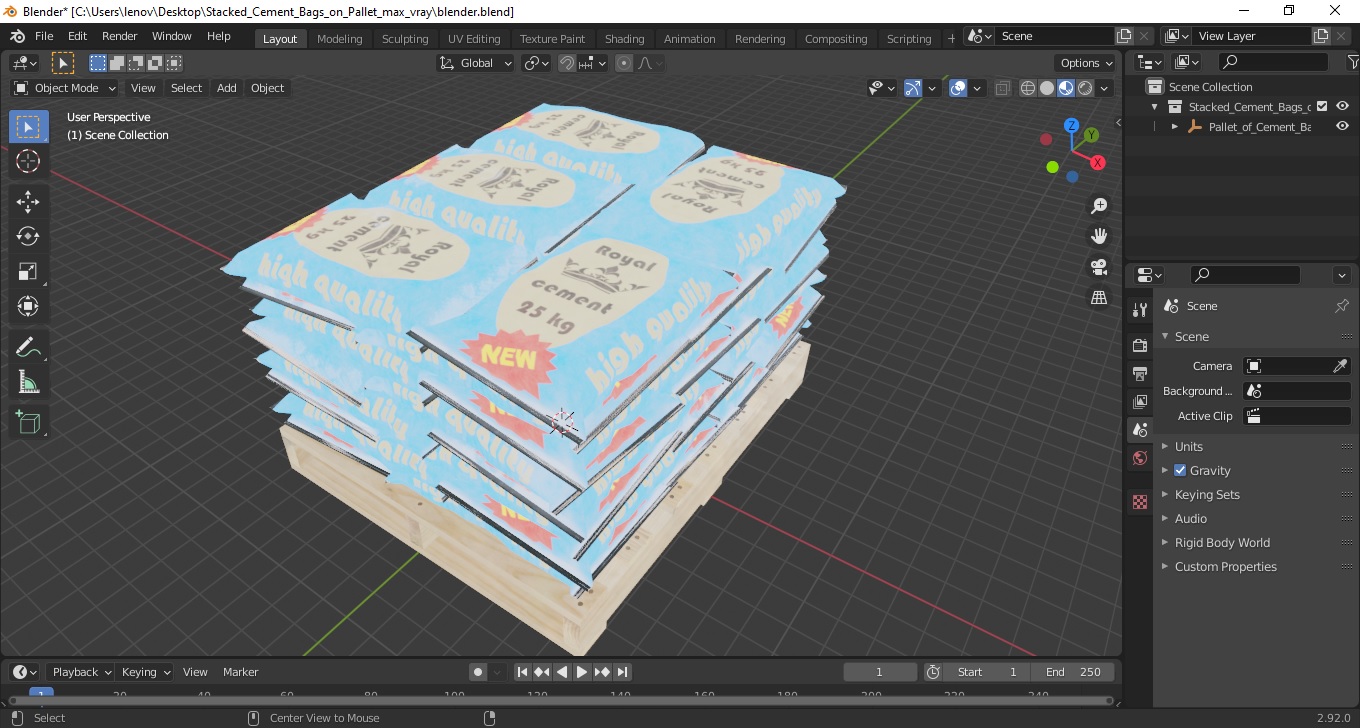Play the animation forward
The image size is (1360, 728).
coord(582,672)
